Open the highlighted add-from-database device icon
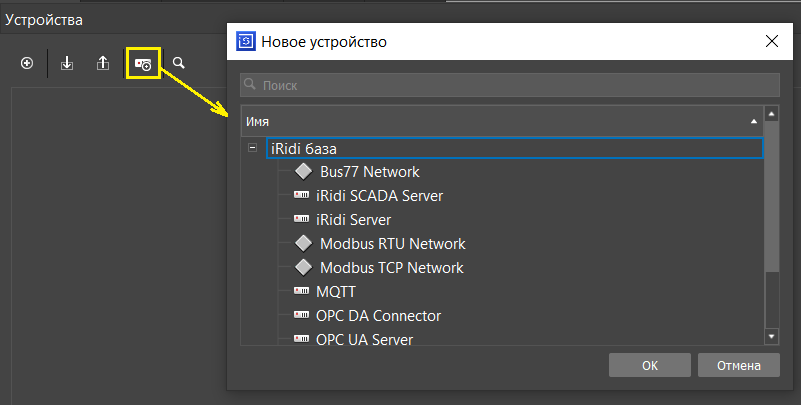The image size is (801, 405). tap(143, 64)
